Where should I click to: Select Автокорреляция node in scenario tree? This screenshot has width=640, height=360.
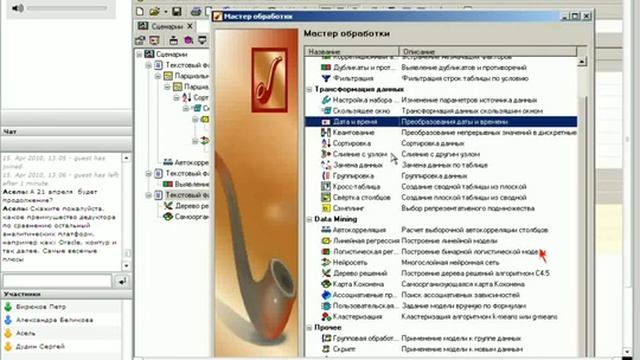click(186, 162)
